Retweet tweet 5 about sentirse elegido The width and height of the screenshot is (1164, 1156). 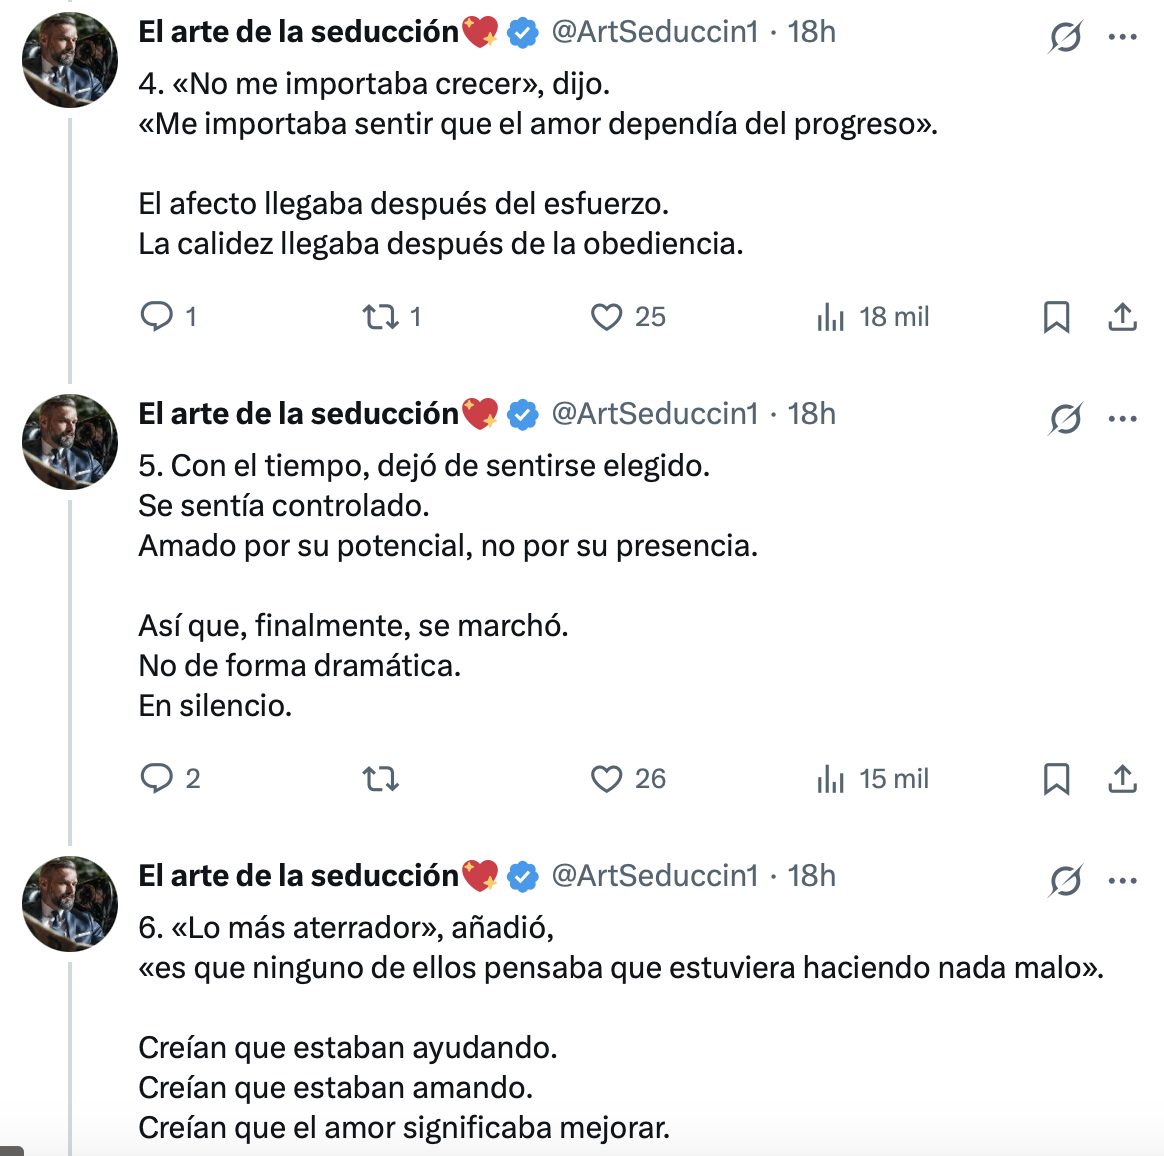(380, 778)
